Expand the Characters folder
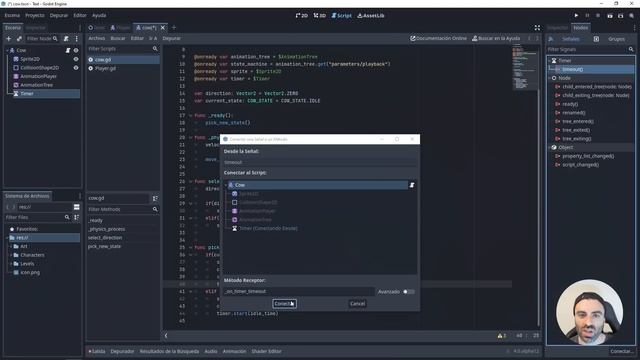The height and width of the screenshot is (360, 640). [11, 255]
